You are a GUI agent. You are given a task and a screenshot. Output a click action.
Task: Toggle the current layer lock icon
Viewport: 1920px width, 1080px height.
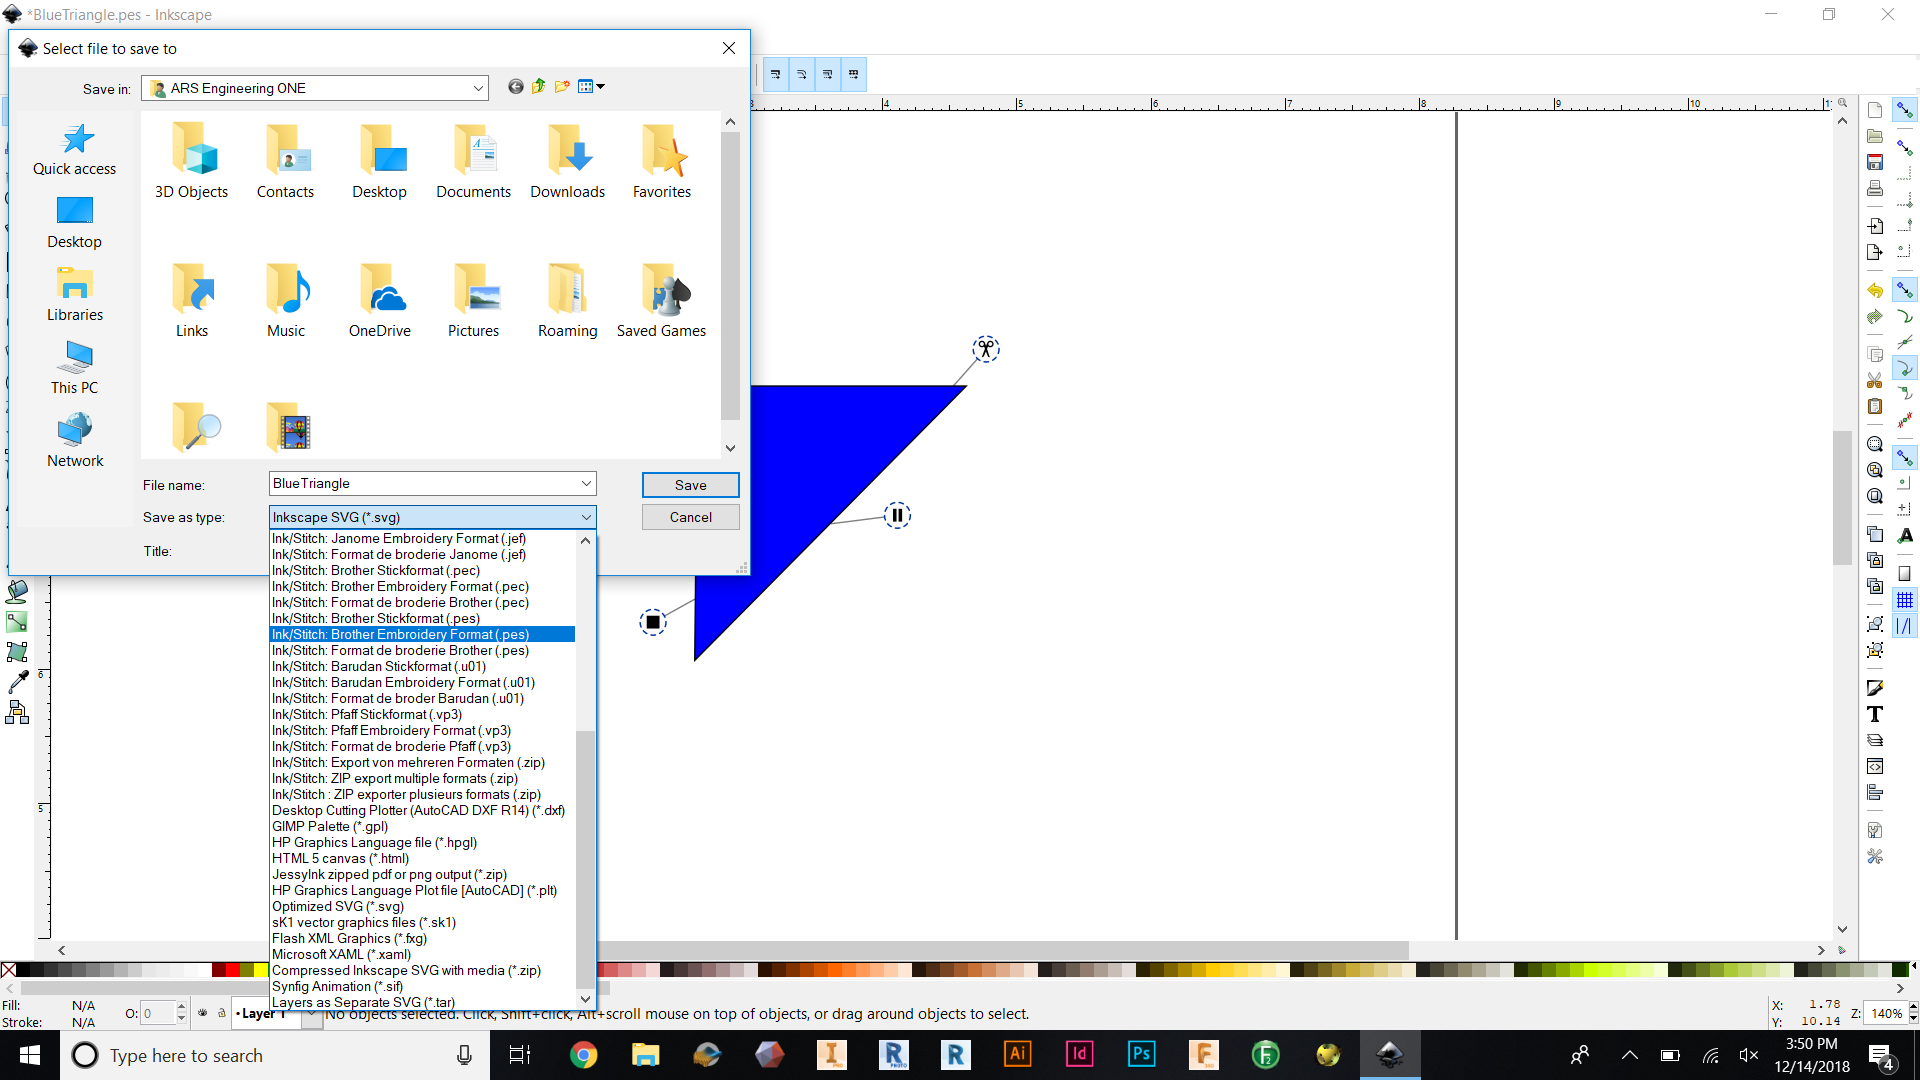tap(222, 1013)
